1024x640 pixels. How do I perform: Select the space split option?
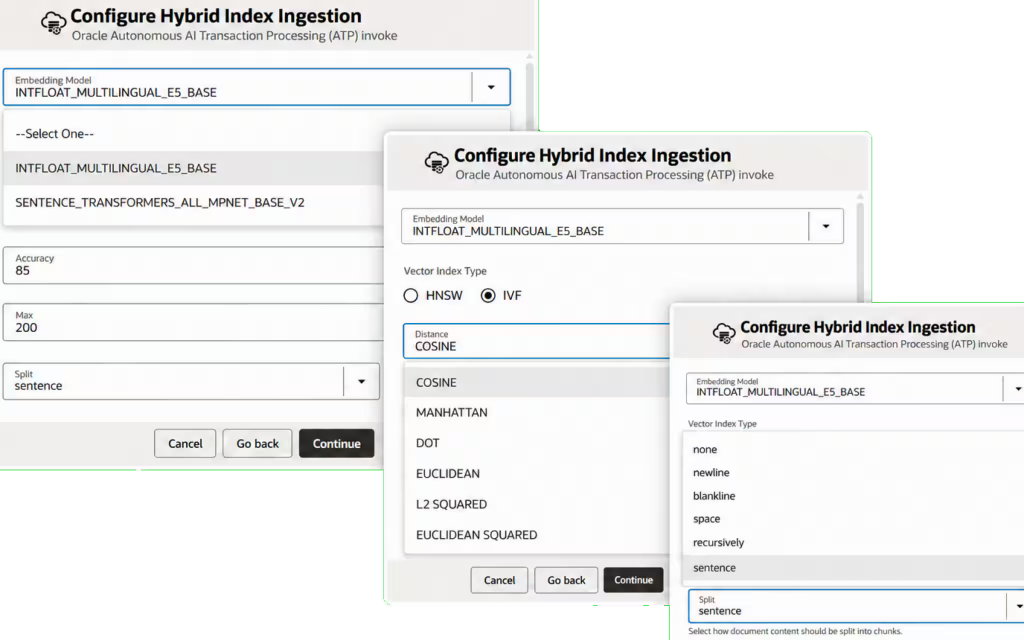[854, 519]
